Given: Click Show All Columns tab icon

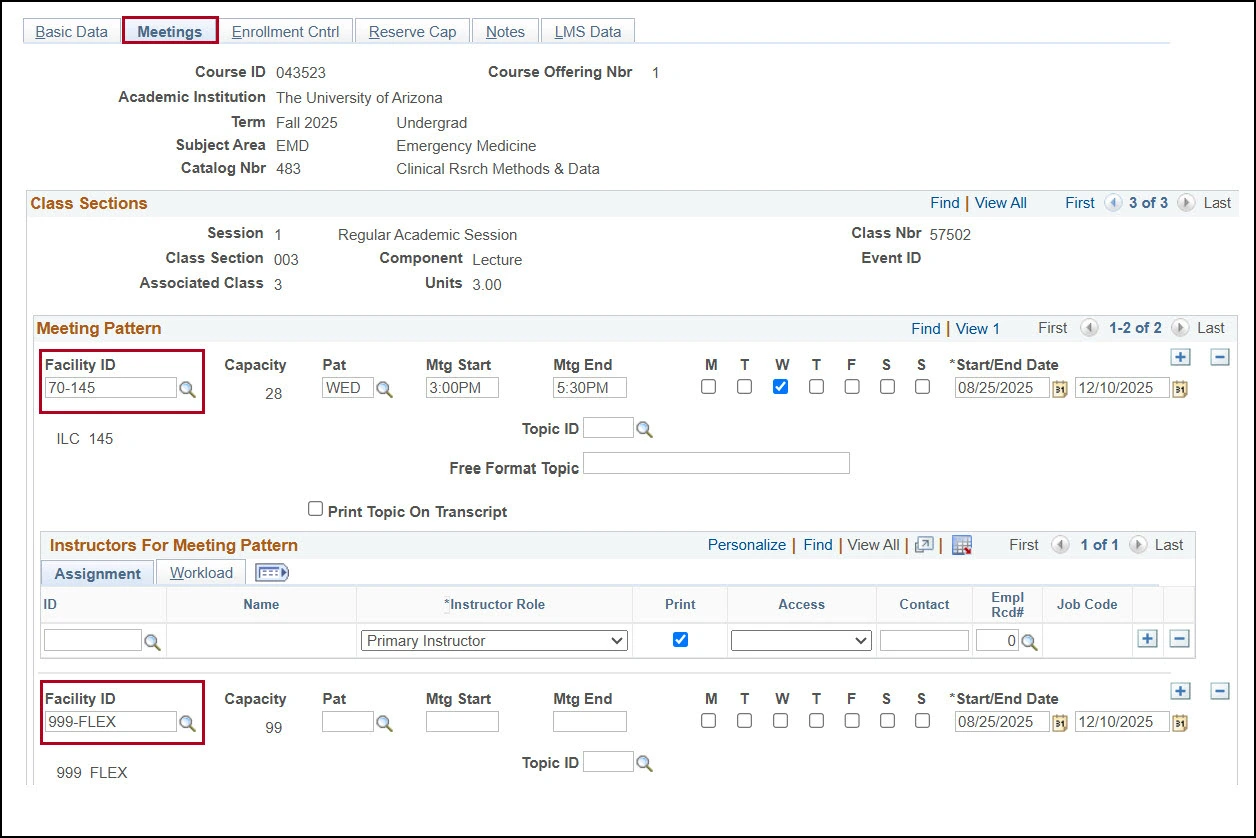Looking at the screenshot, I should [x=272, y=573].
